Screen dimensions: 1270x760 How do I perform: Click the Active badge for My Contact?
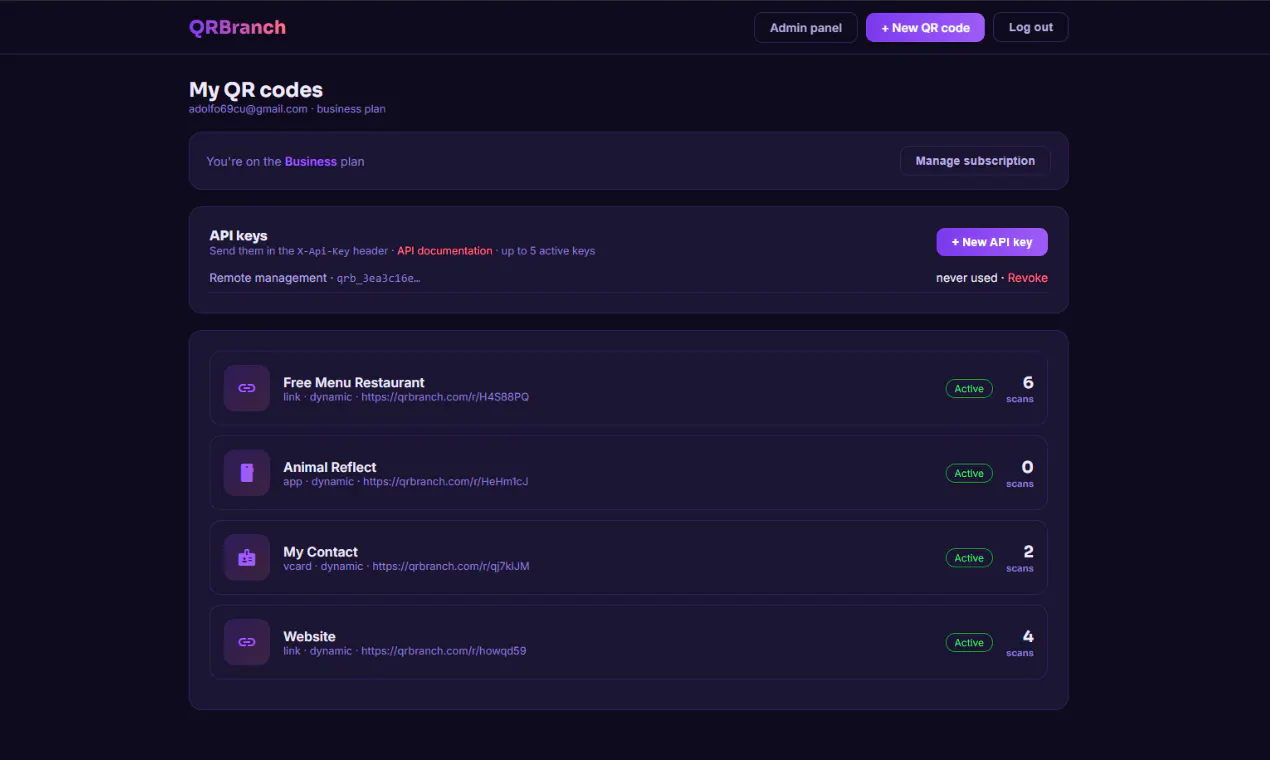click(969, 558)
